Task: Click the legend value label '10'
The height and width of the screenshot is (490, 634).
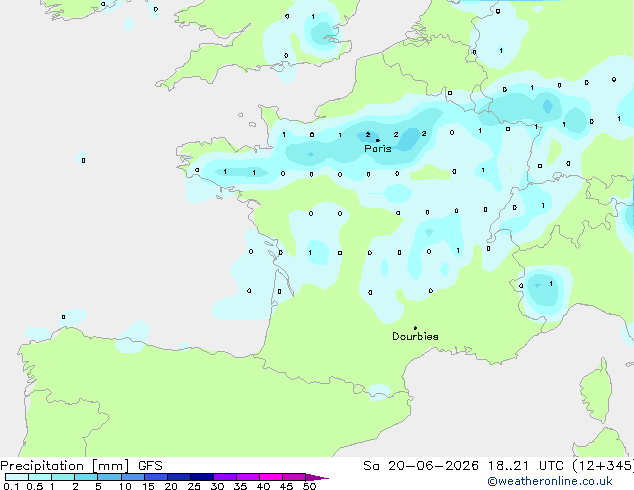Action: point(125,486)
